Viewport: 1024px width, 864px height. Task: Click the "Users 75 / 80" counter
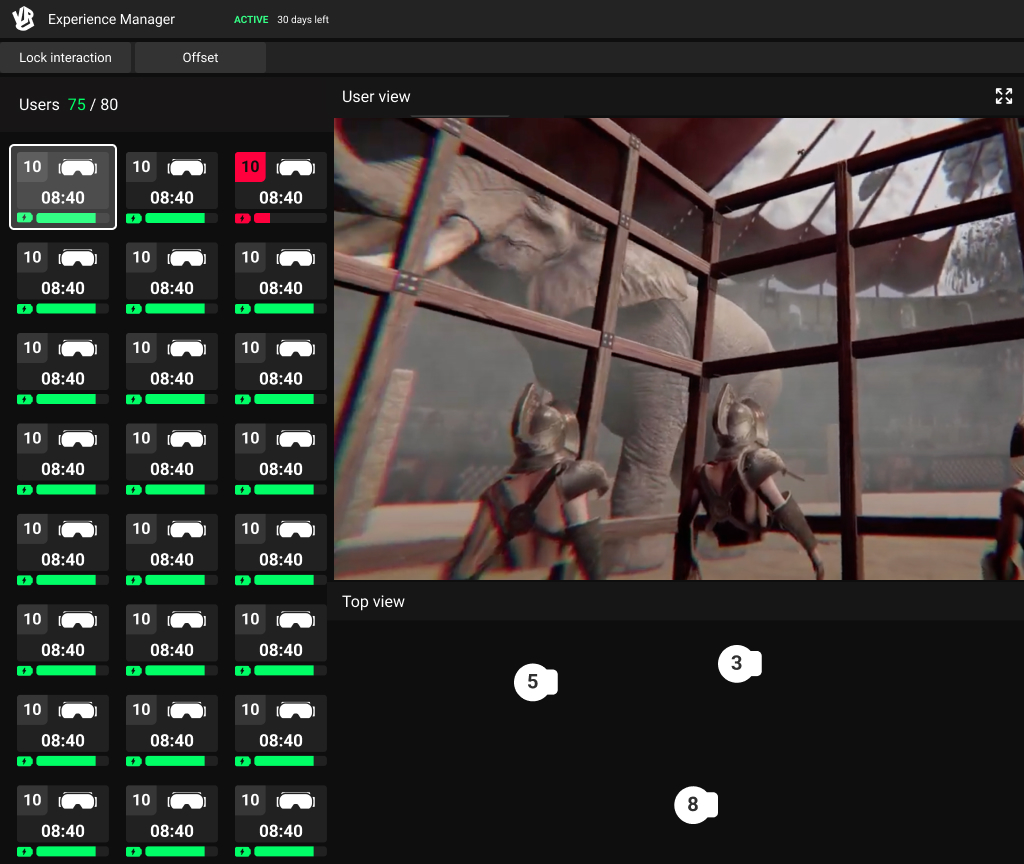click(69, 104)
